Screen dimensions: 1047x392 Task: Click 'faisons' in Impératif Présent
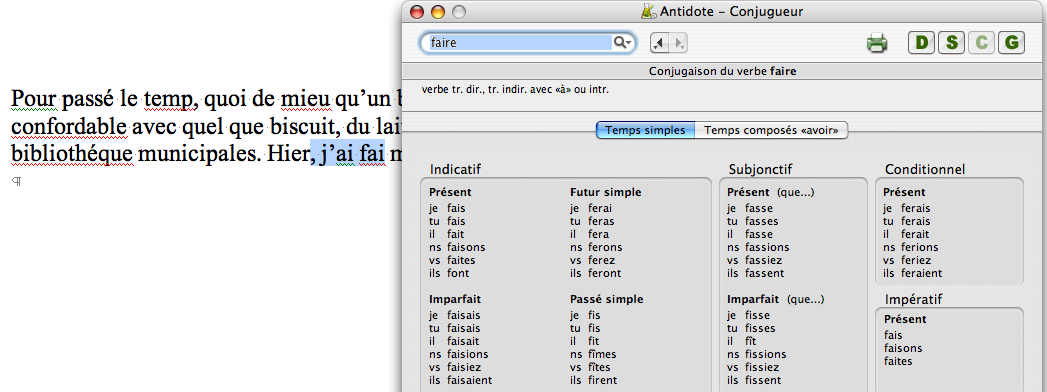[x=903, y=349]
